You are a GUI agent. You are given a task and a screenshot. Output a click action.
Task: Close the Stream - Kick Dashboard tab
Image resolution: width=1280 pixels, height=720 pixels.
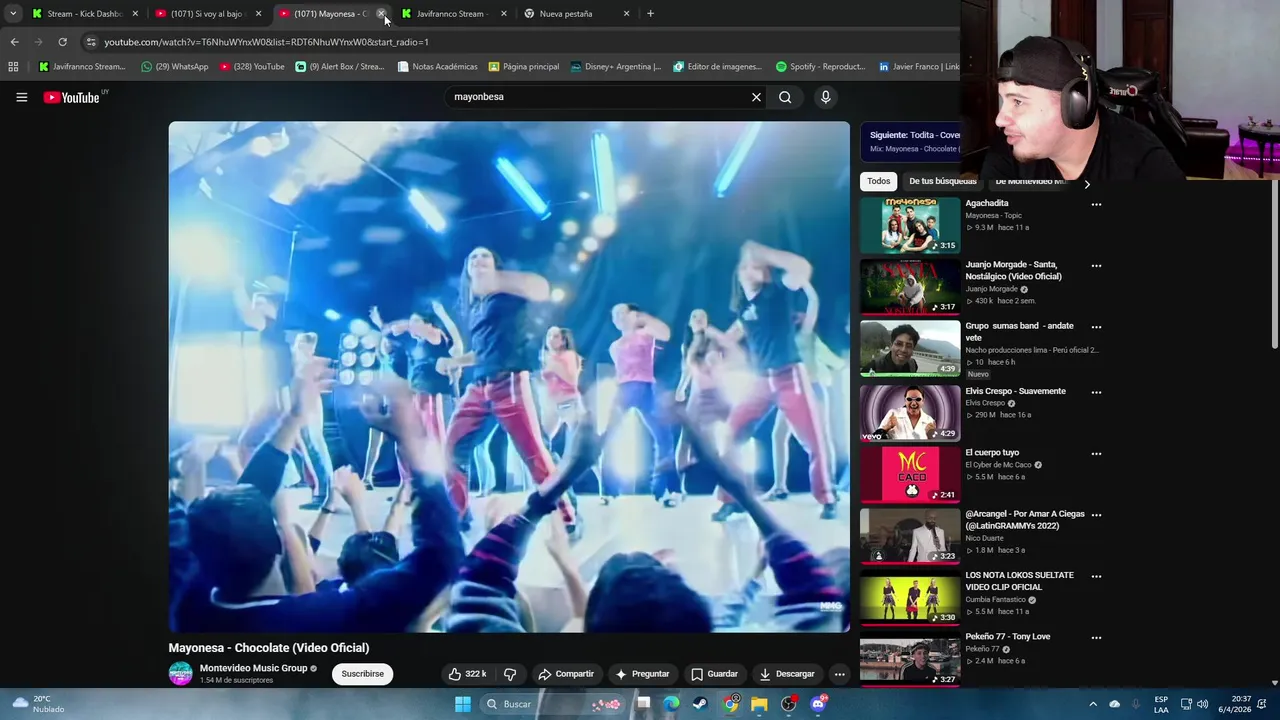point(135,14)
